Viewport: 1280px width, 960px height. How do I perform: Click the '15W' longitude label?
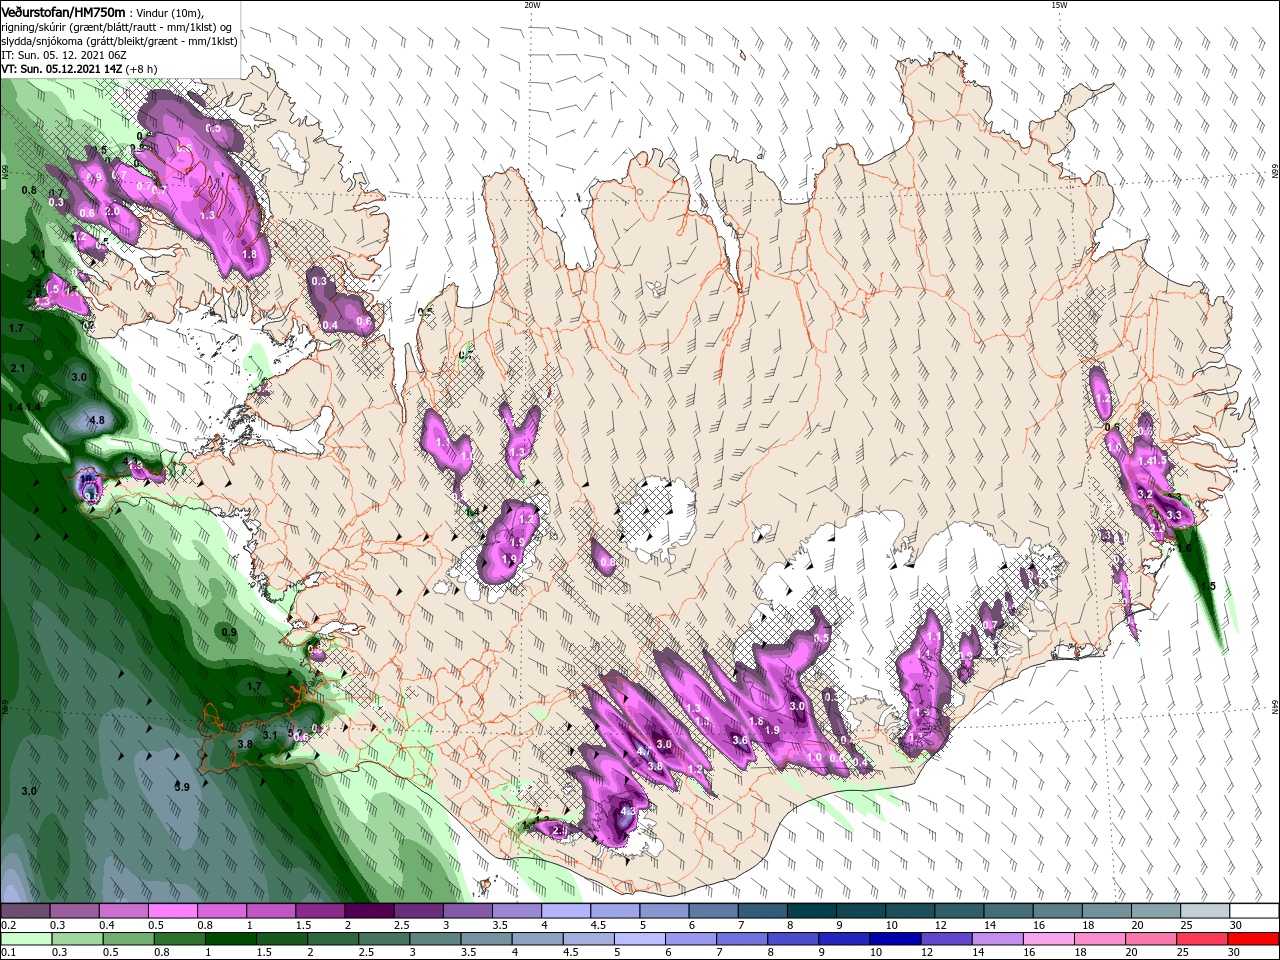[1058, 5]
